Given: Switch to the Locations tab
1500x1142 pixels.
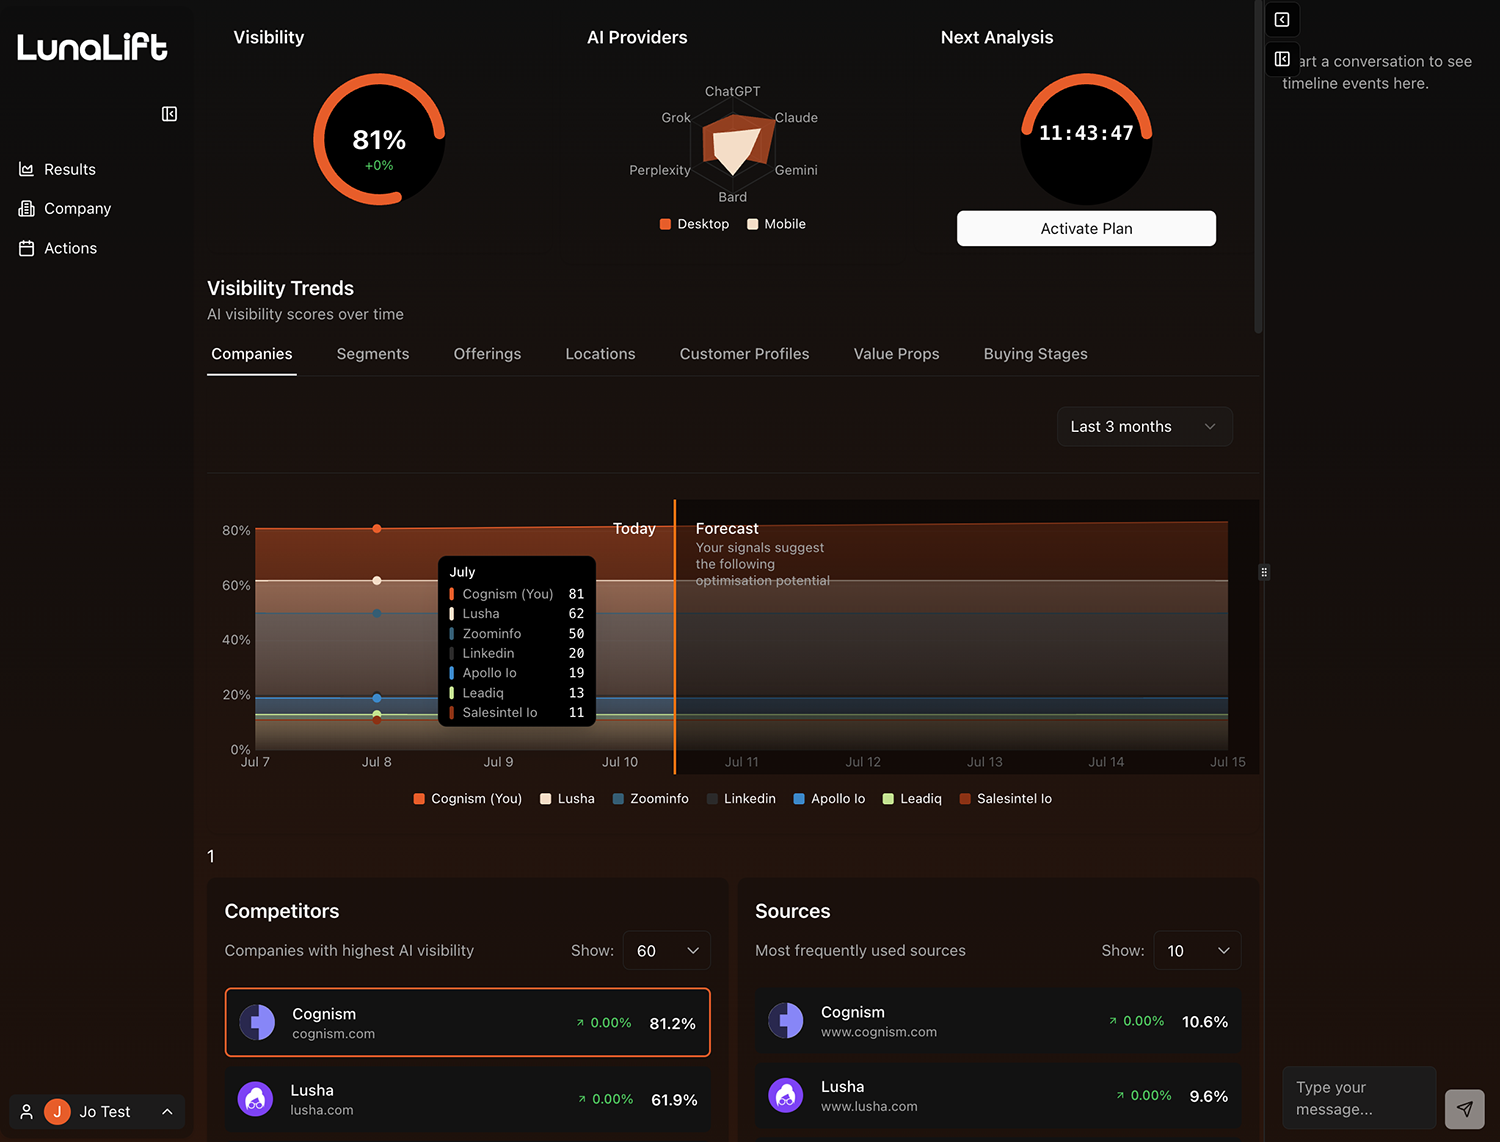Looking at the screenshot, I should (600, 354).
